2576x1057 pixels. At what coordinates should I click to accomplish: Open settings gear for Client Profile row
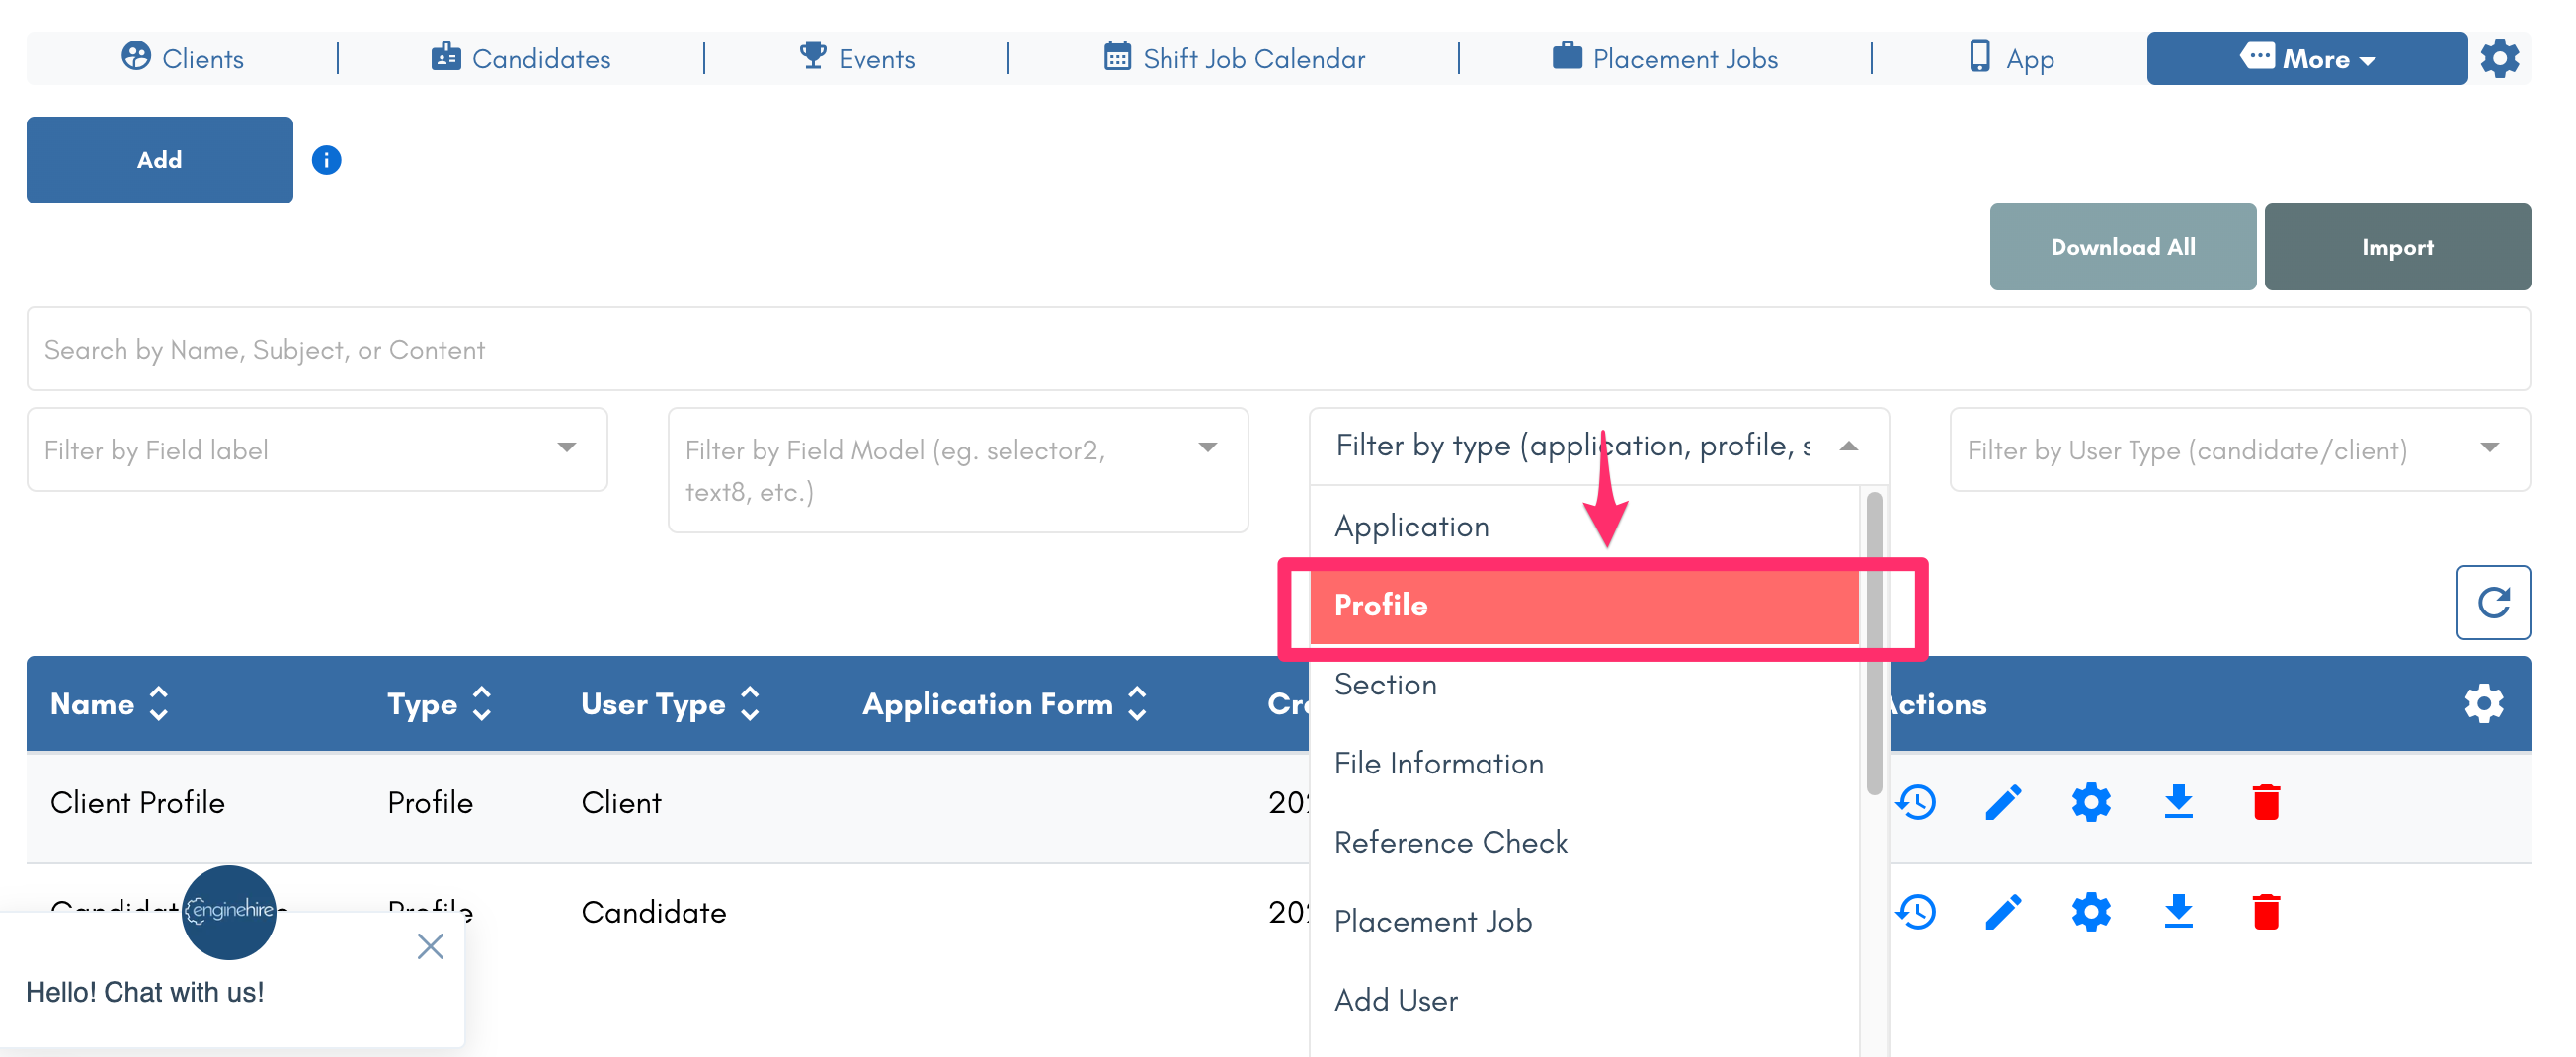(2091, 802)
